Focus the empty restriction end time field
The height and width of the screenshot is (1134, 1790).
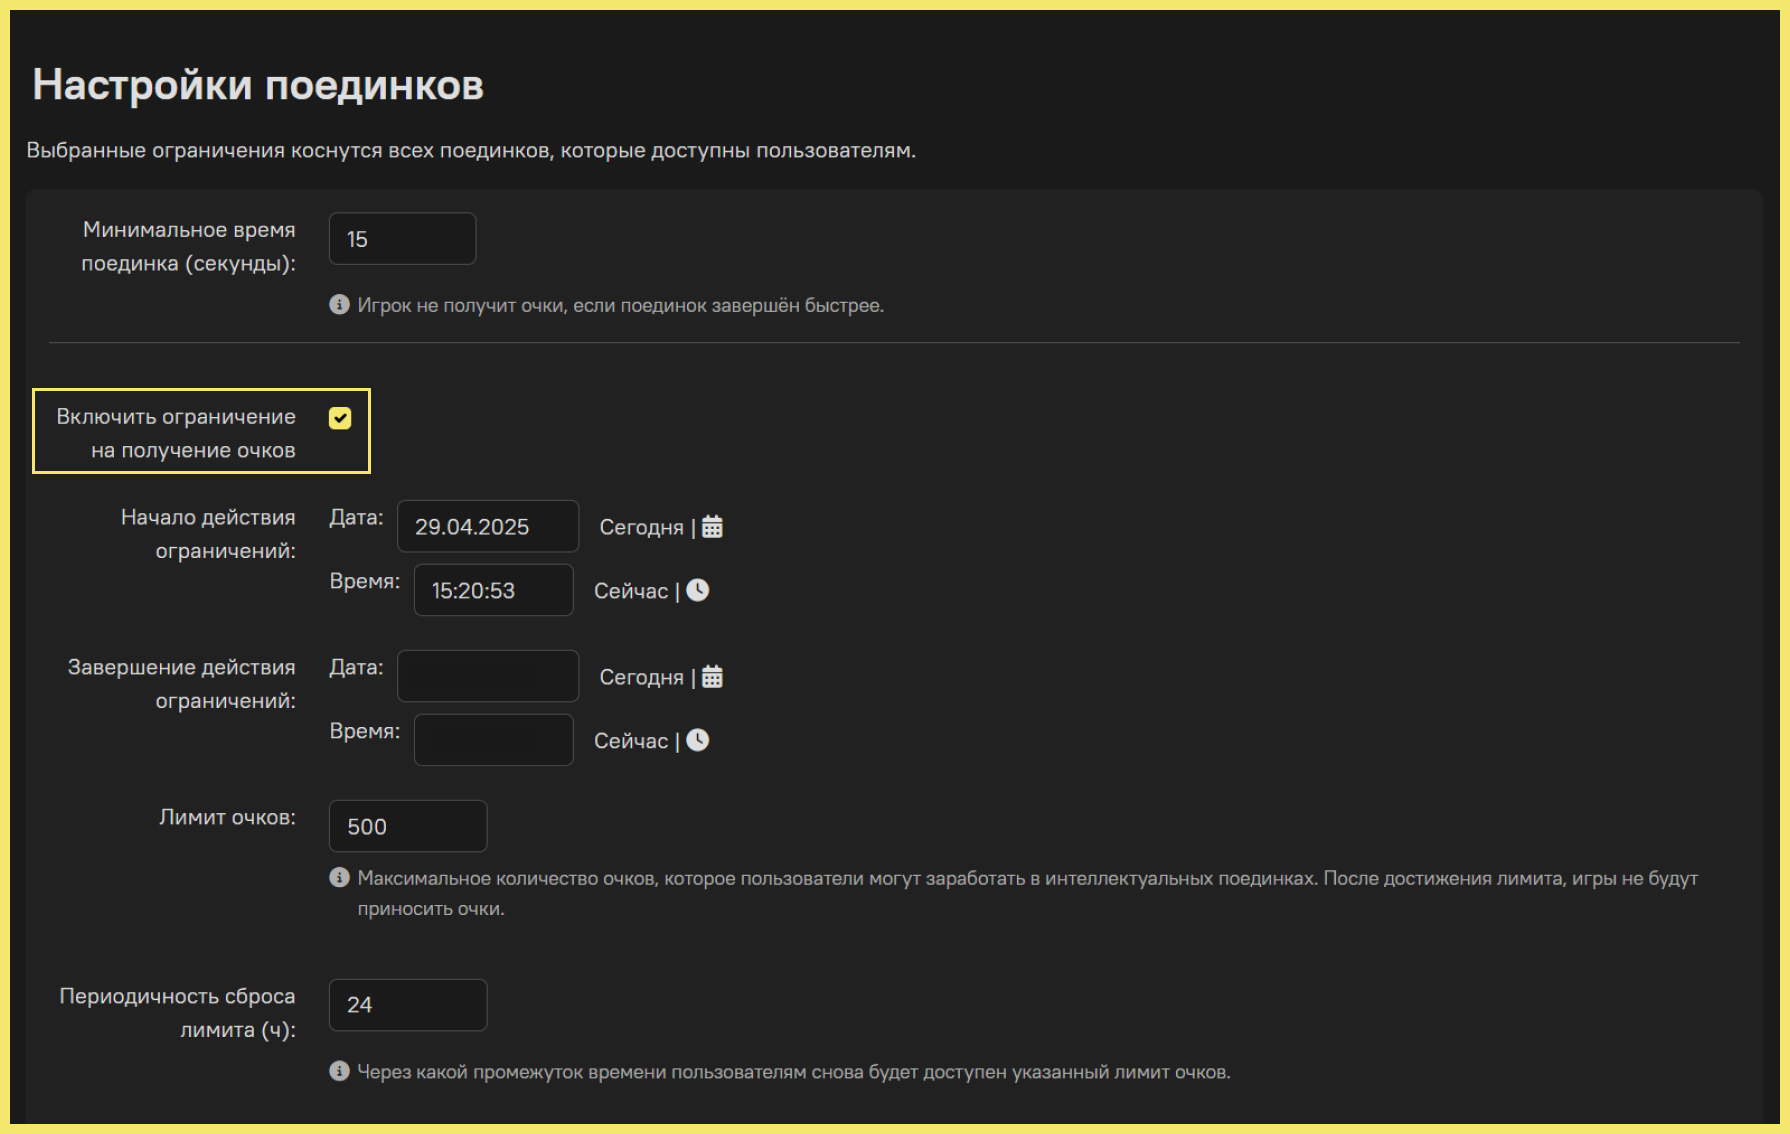494,740
